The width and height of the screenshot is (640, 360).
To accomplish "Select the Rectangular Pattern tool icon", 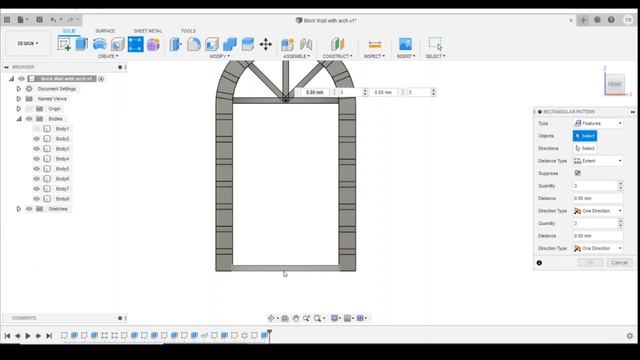I will [136, 44].
